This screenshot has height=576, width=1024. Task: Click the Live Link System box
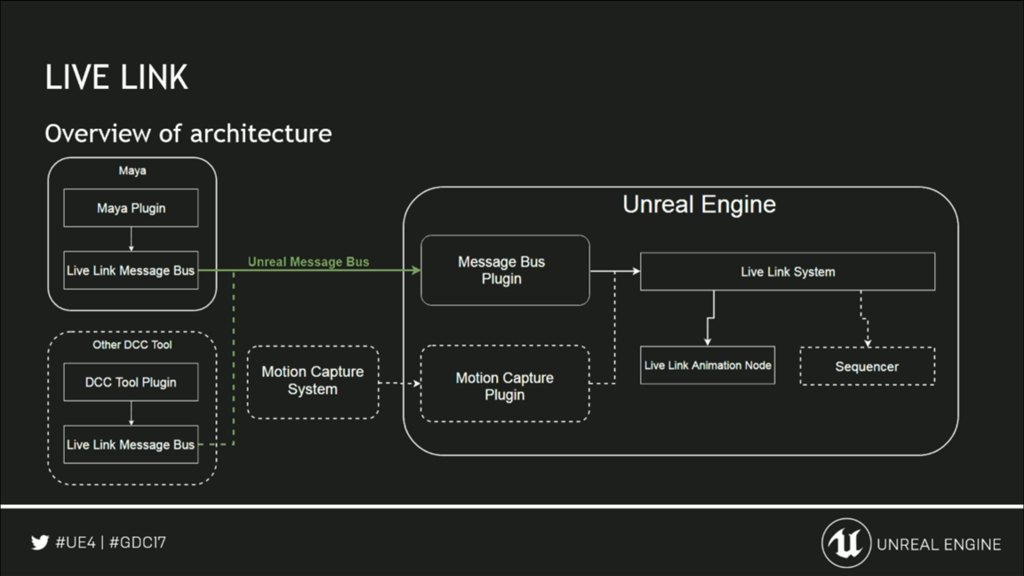tap(788, 272)
